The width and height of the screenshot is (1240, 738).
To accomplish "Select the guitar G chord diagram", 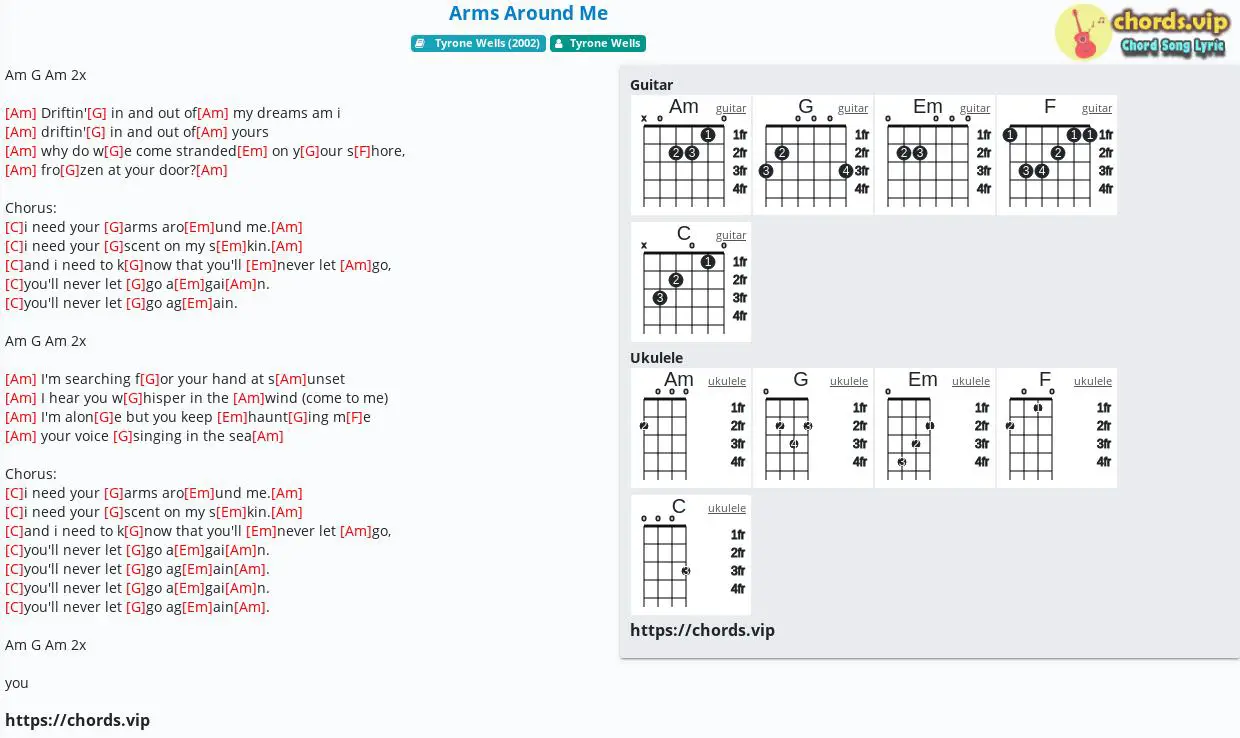I will pos(813,155).
